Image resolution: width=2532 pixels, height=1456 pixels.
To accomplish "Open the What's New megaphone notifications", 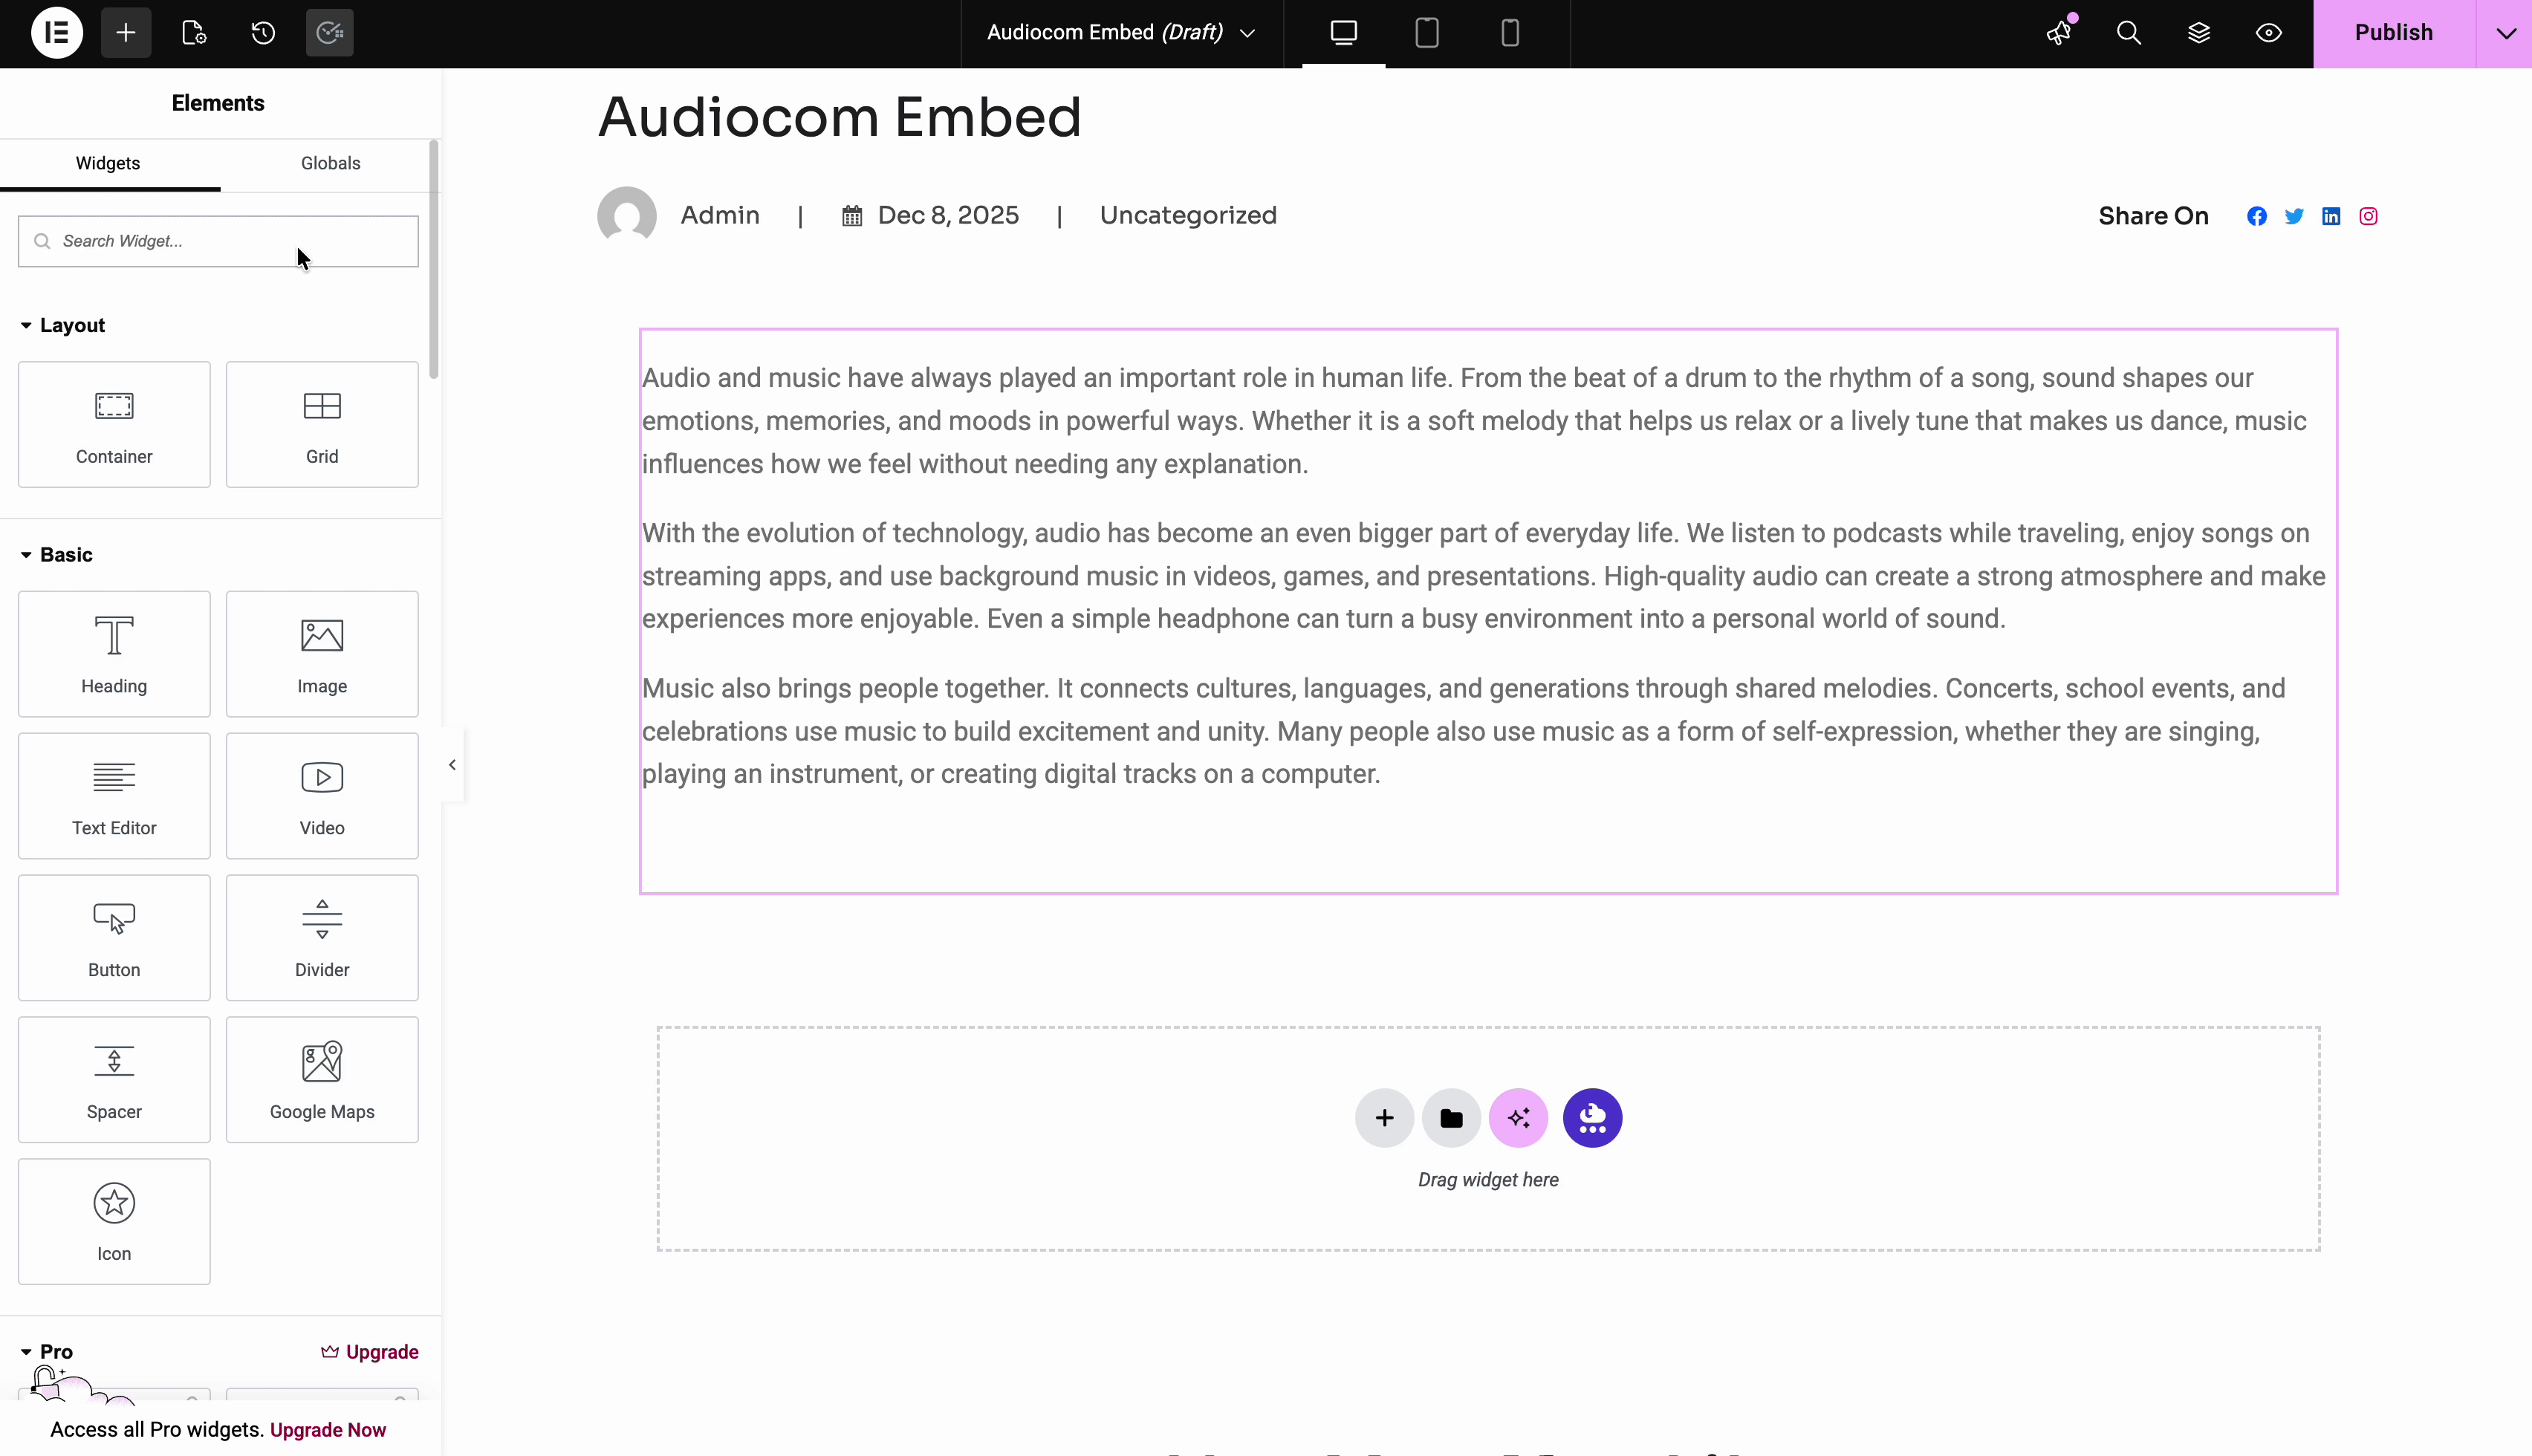I will pos(2059,33).
